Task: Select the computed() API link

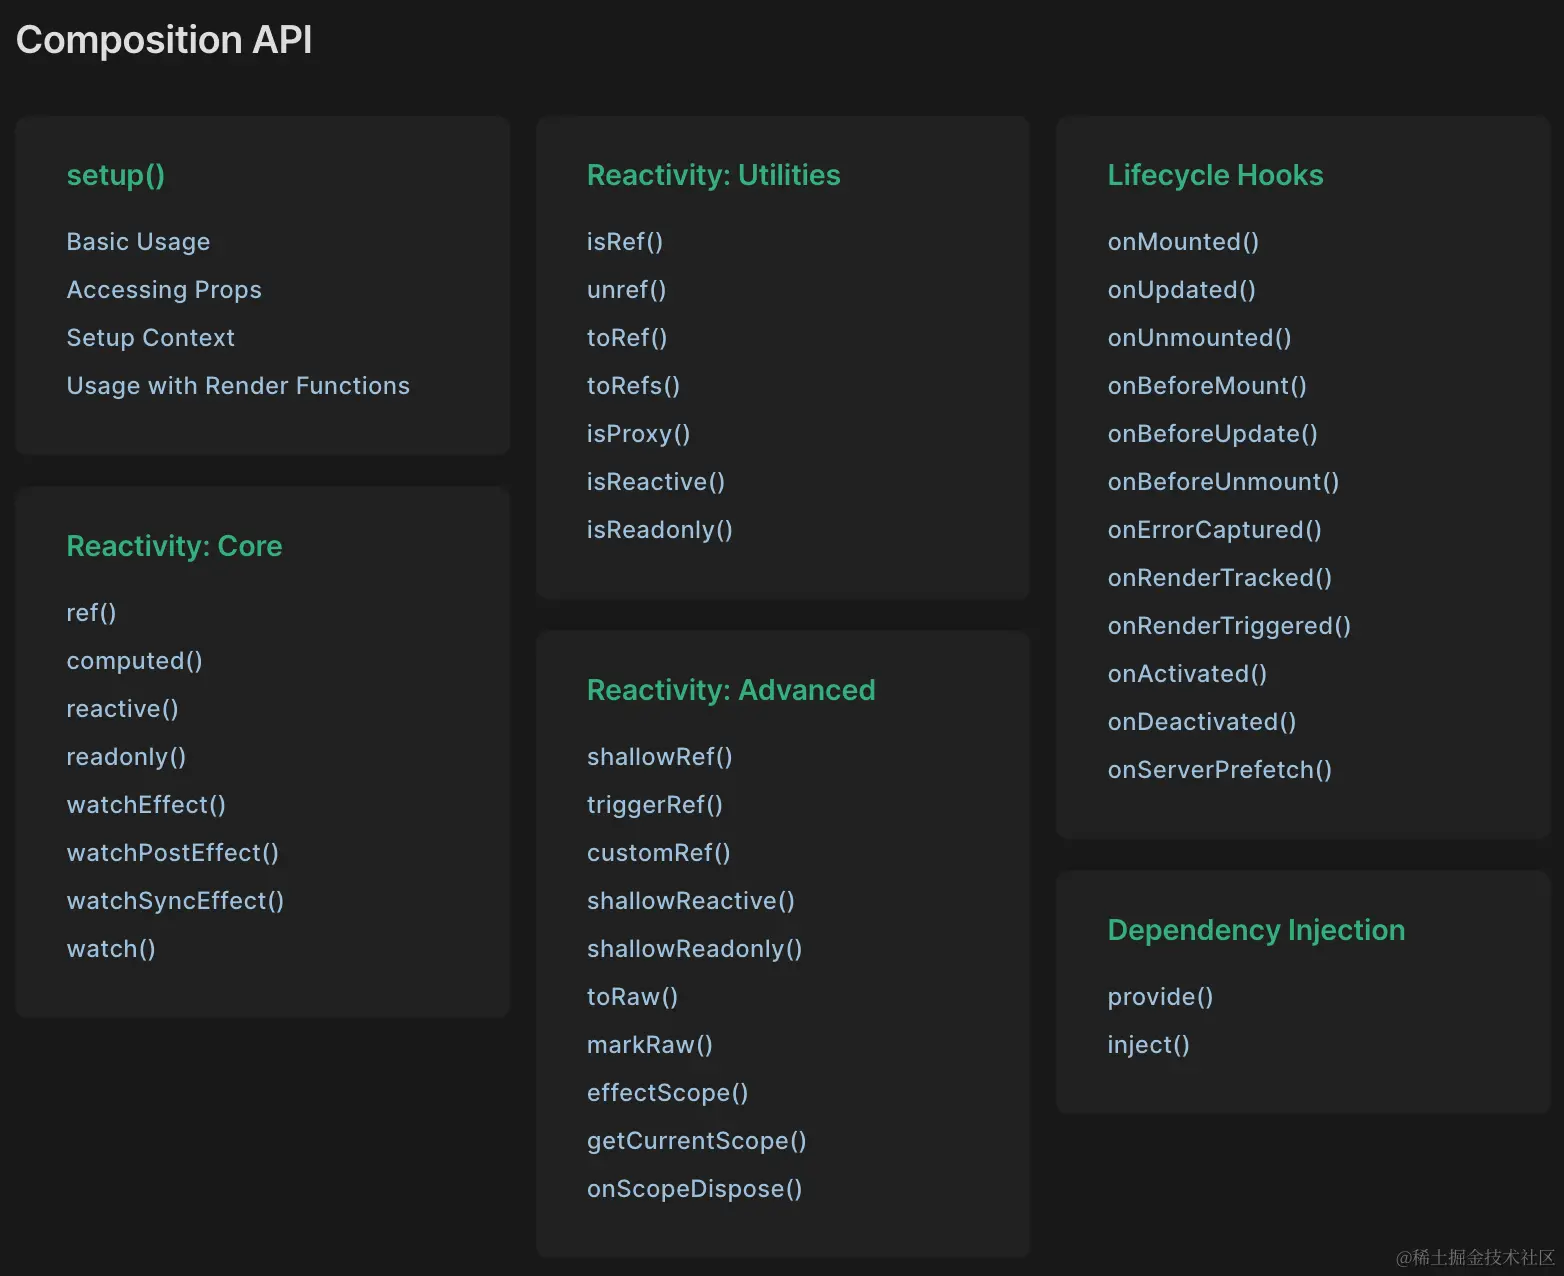Action: point(134,661)
